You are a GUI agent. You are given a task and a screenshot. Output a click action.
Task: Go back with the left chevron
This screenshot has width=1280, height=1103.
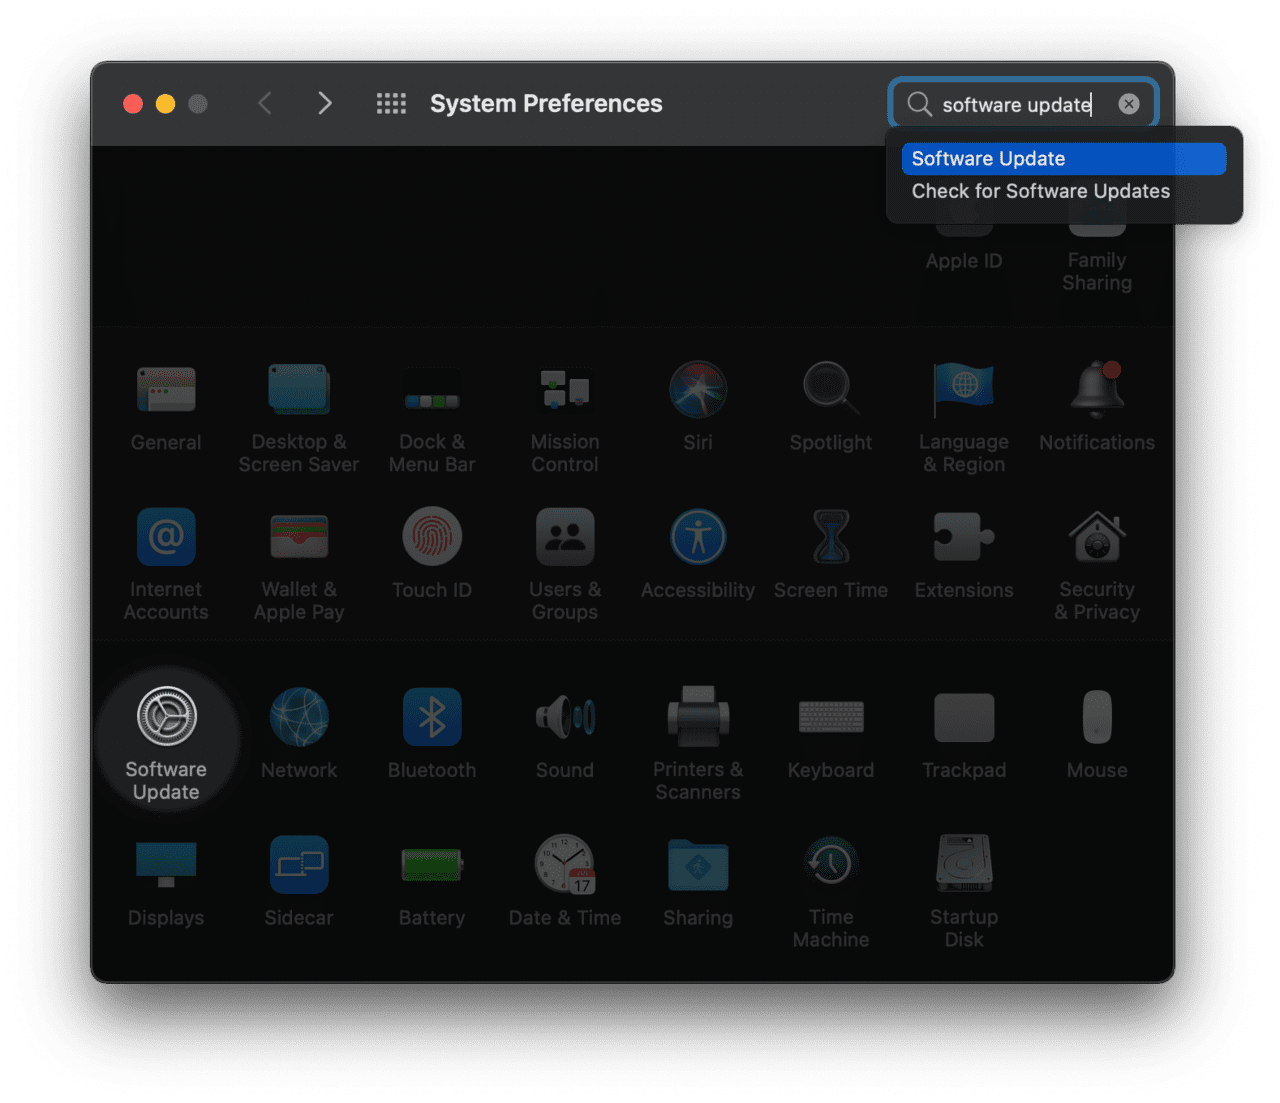[265, 103]
